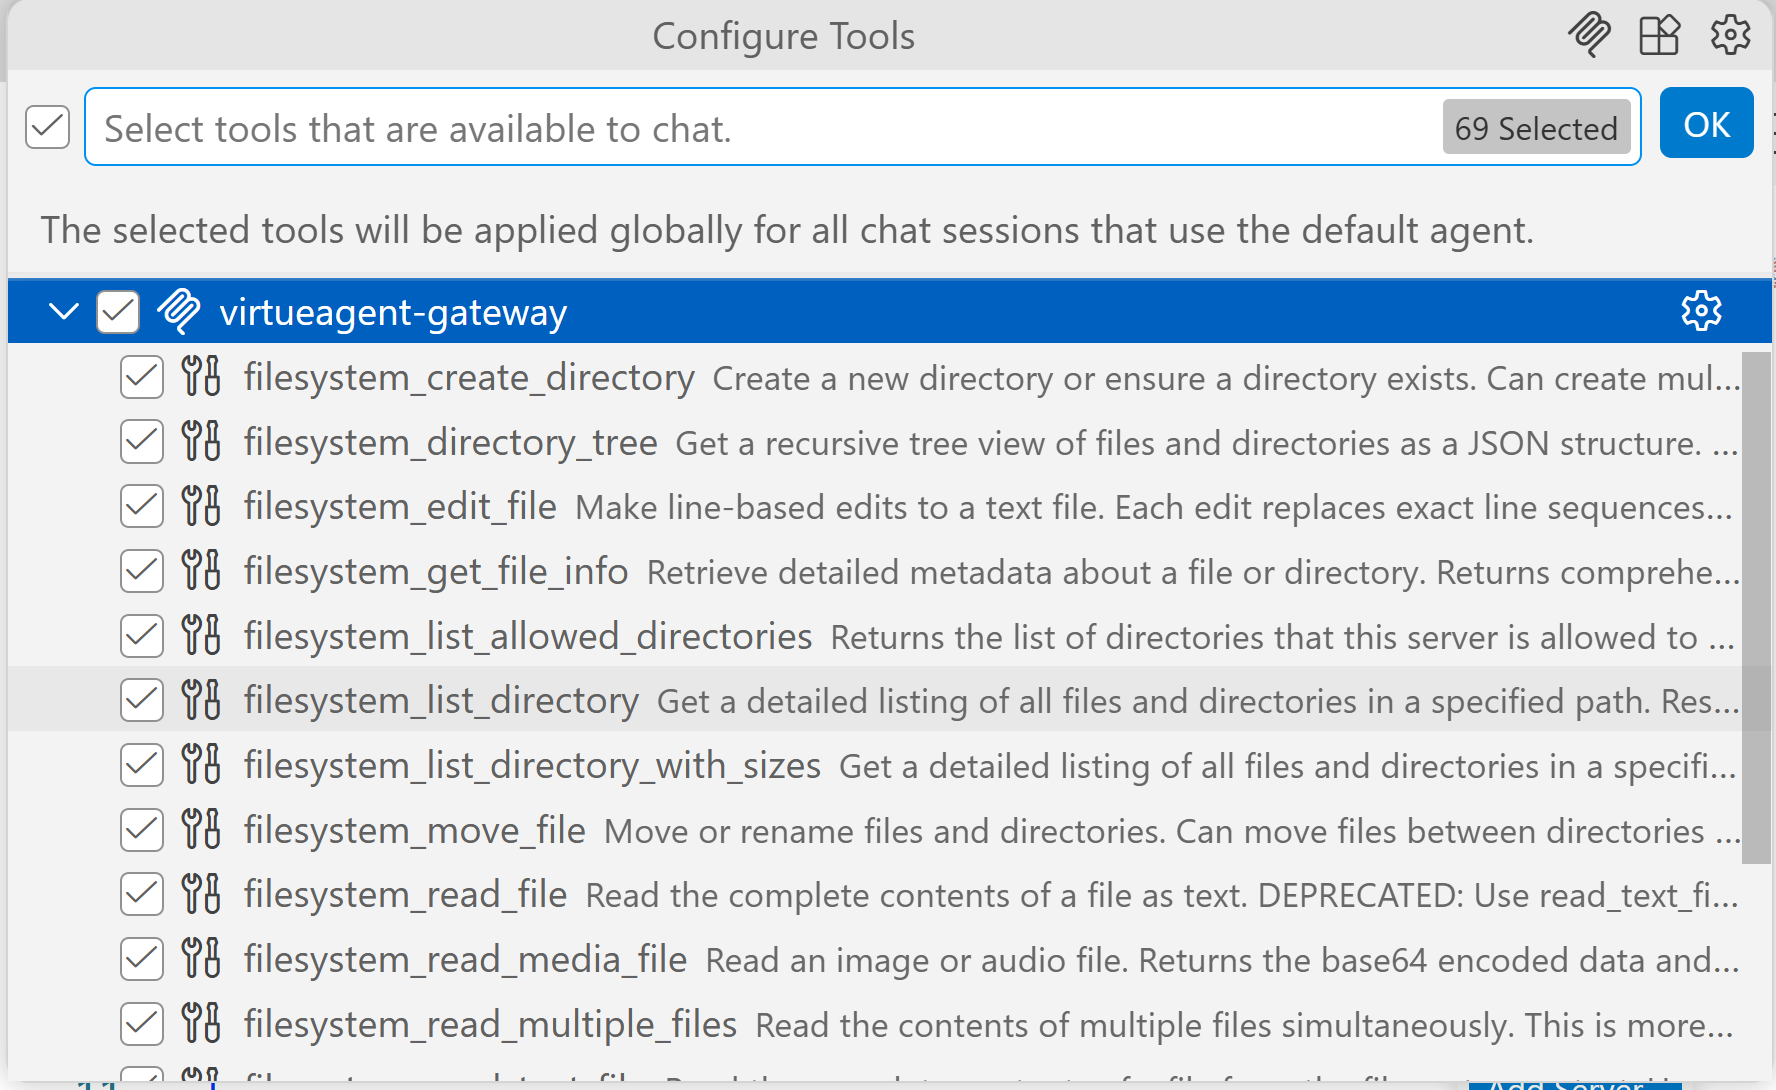Toggle the select-all tools checkbox

pos(47,127)
